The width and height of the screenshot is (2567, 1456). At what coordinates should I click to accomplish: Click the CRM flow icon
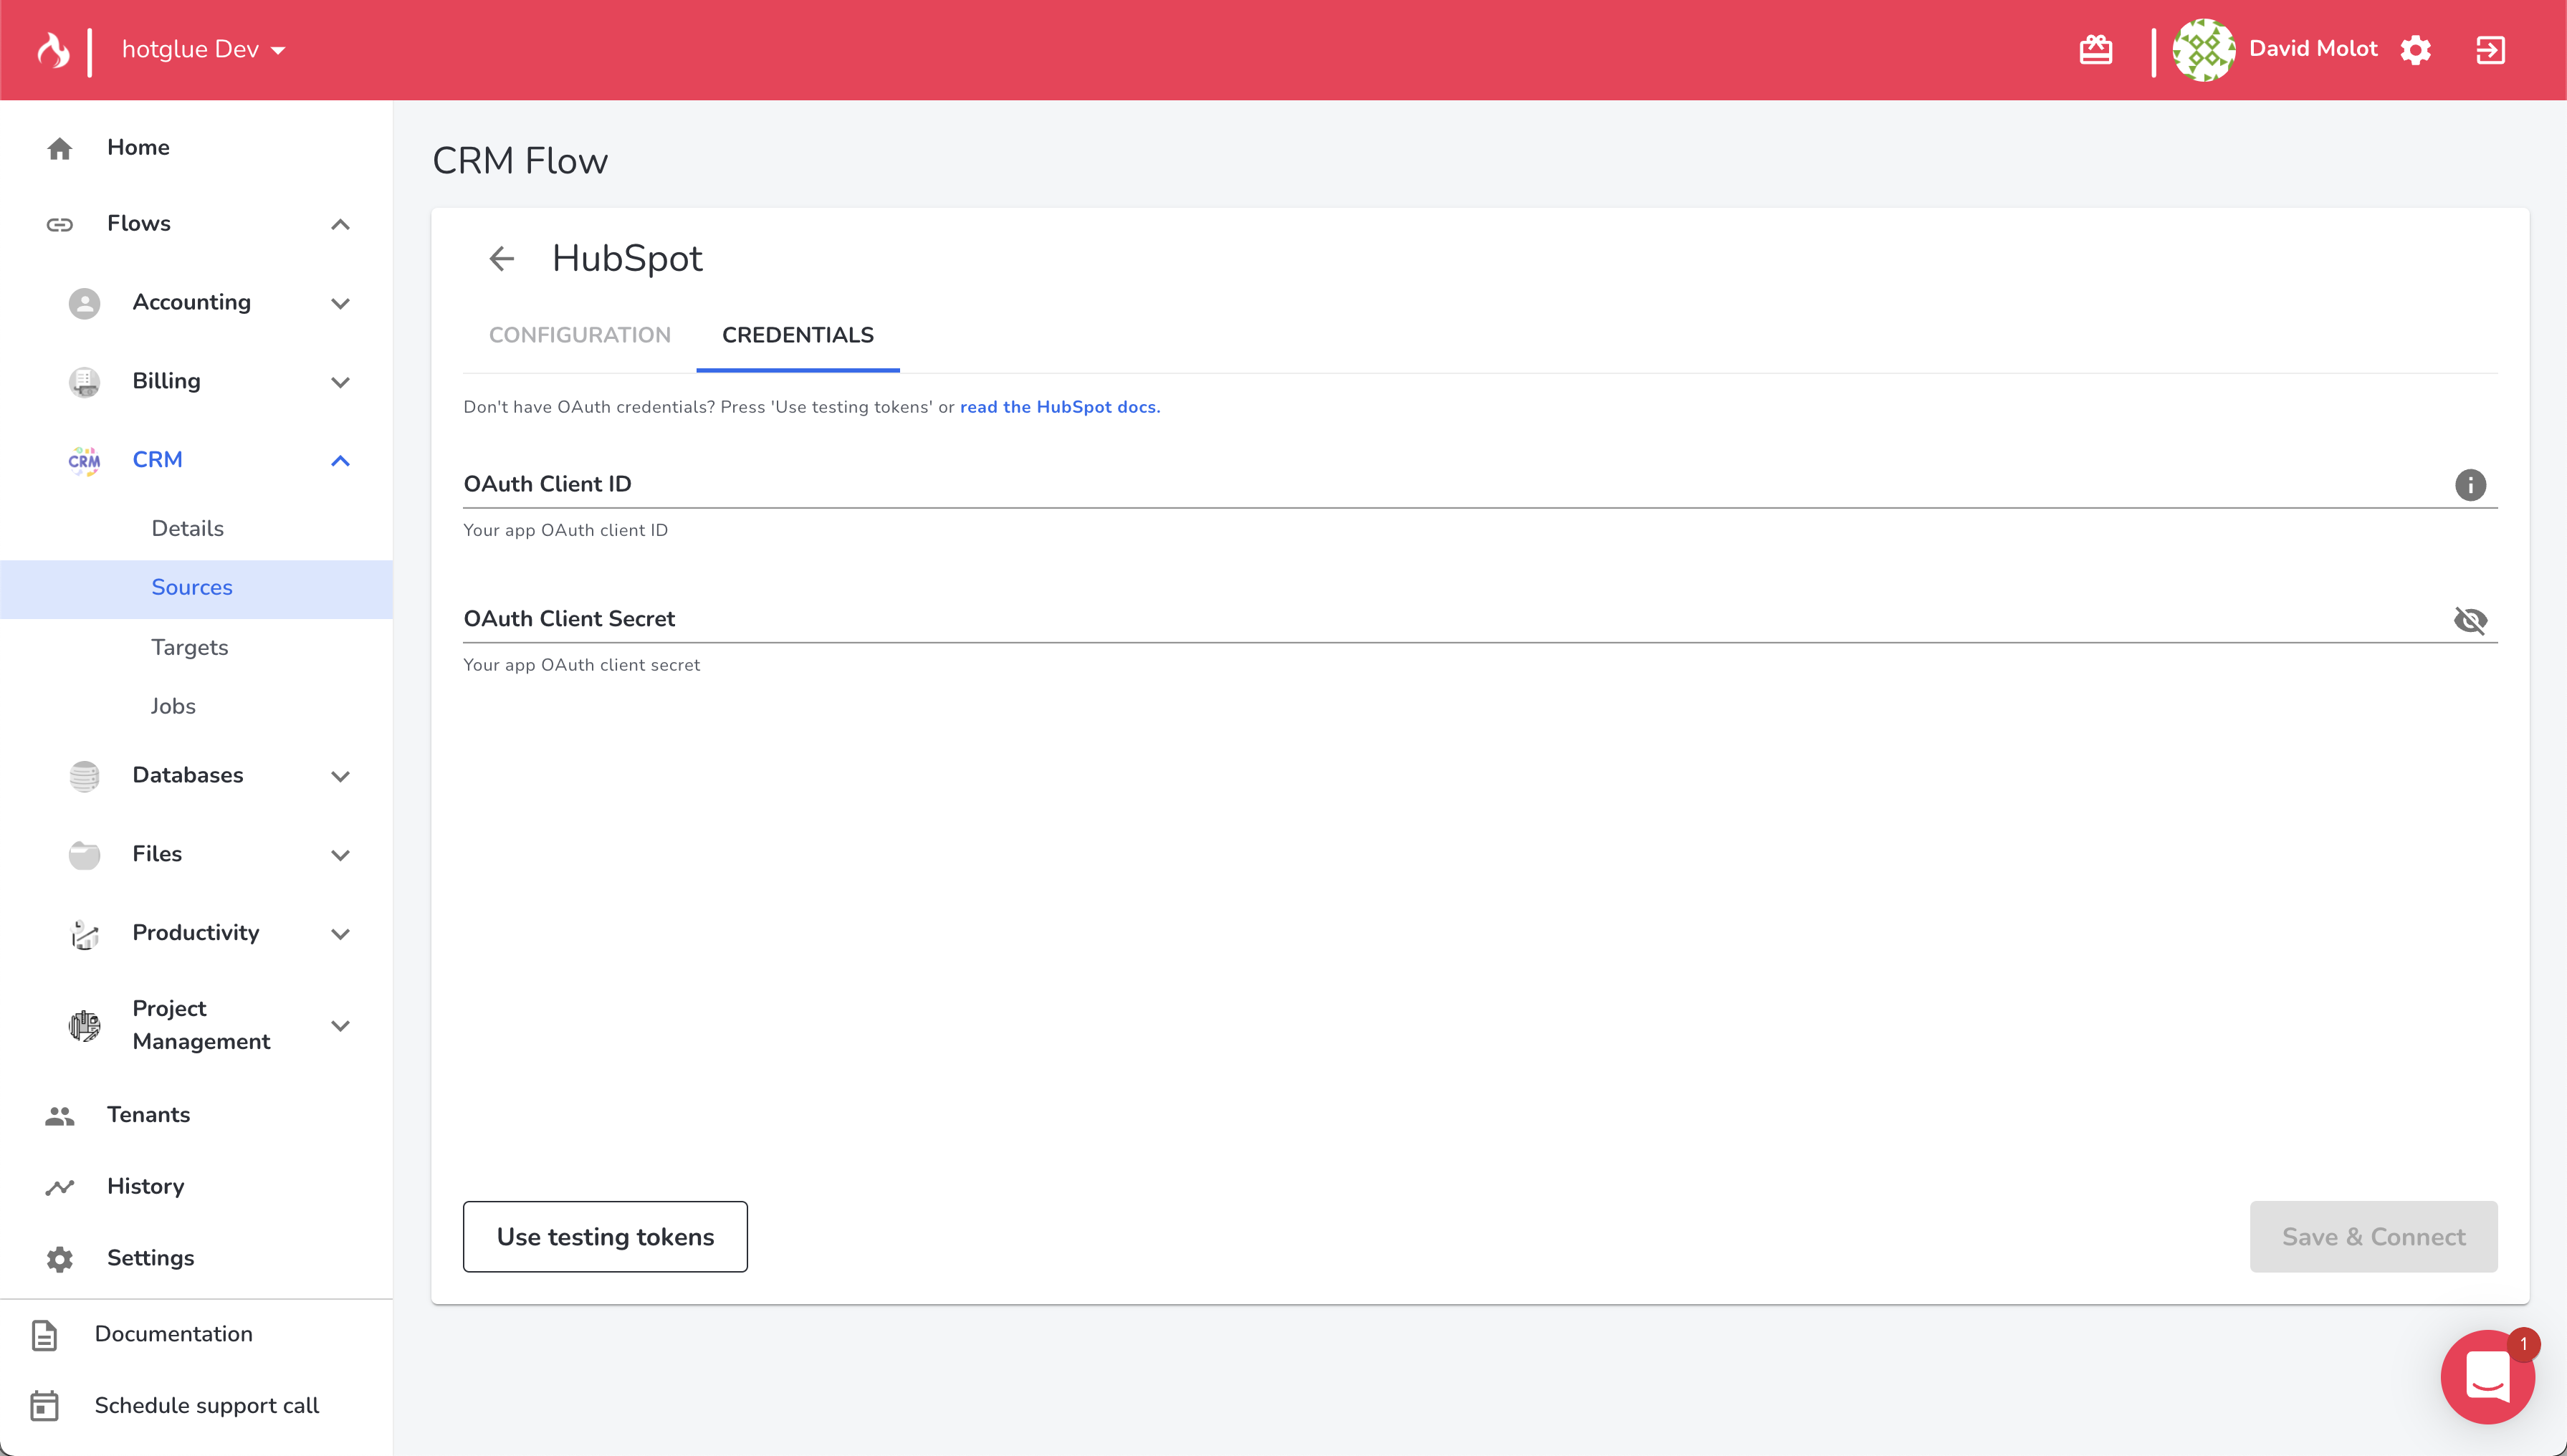pyautogui.click(x=84, y=461)
